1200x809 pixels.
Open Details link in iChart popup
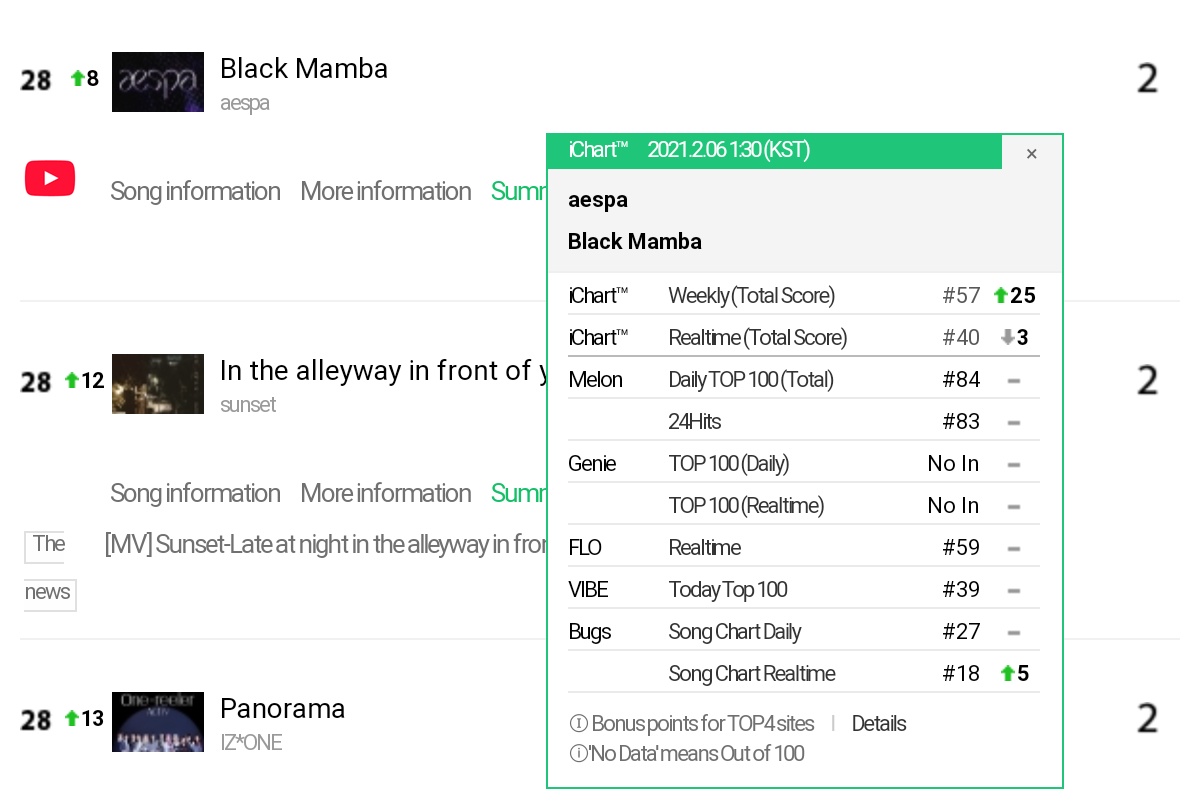tap(879, 724)
